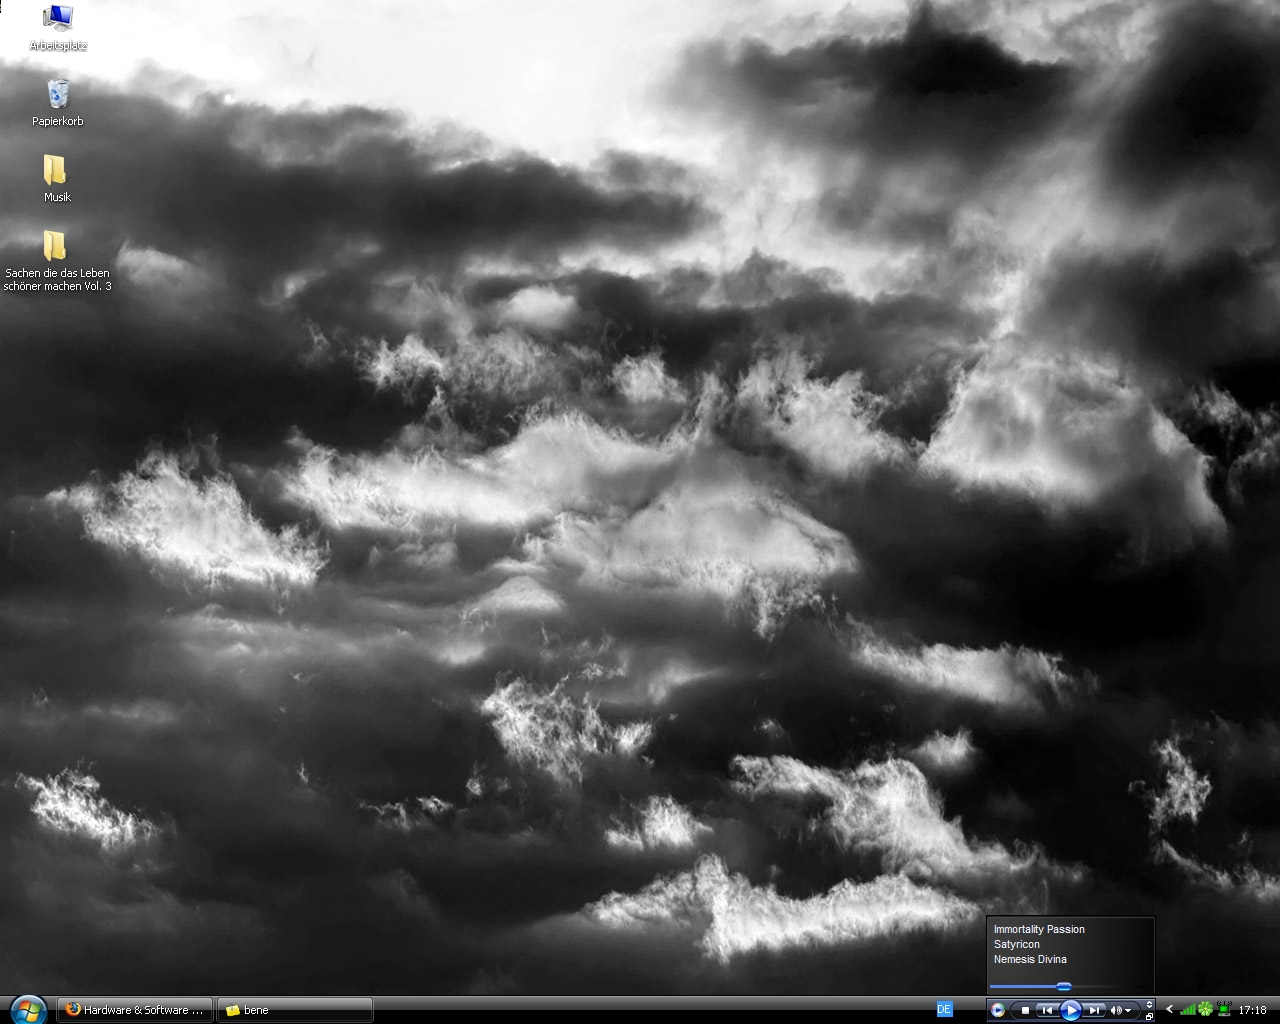
Task: Select 'Sachen die das Leben schöner machen' folder
Action: pyautogui.click(x=56, y=247)
